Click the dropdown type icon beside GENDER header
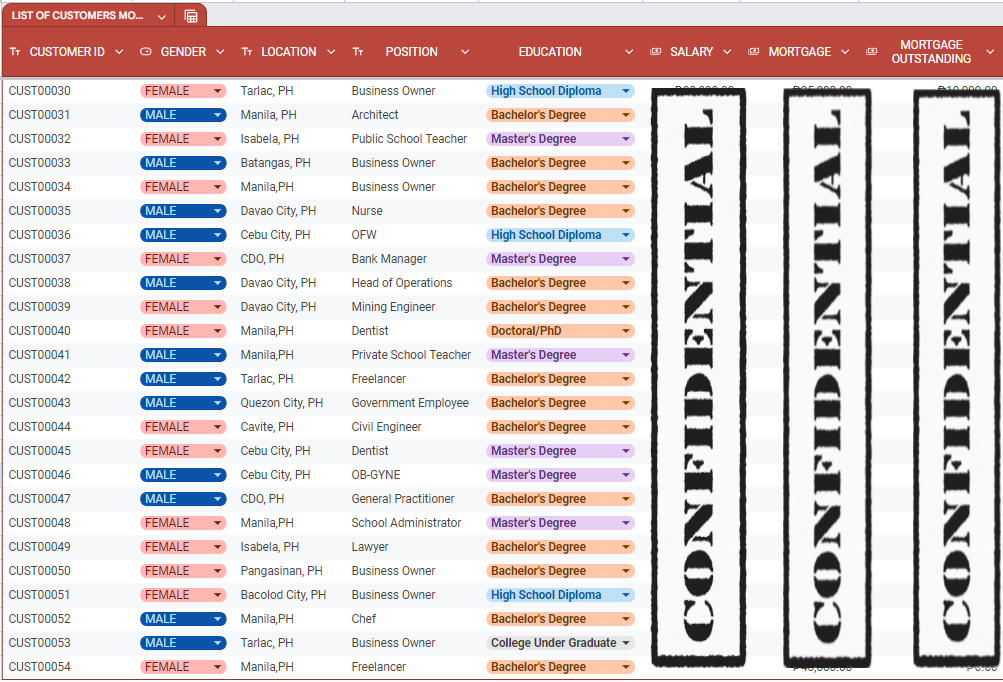This screenshot has height=682, width=1003. pyautogui.click(x=146, y=52)
